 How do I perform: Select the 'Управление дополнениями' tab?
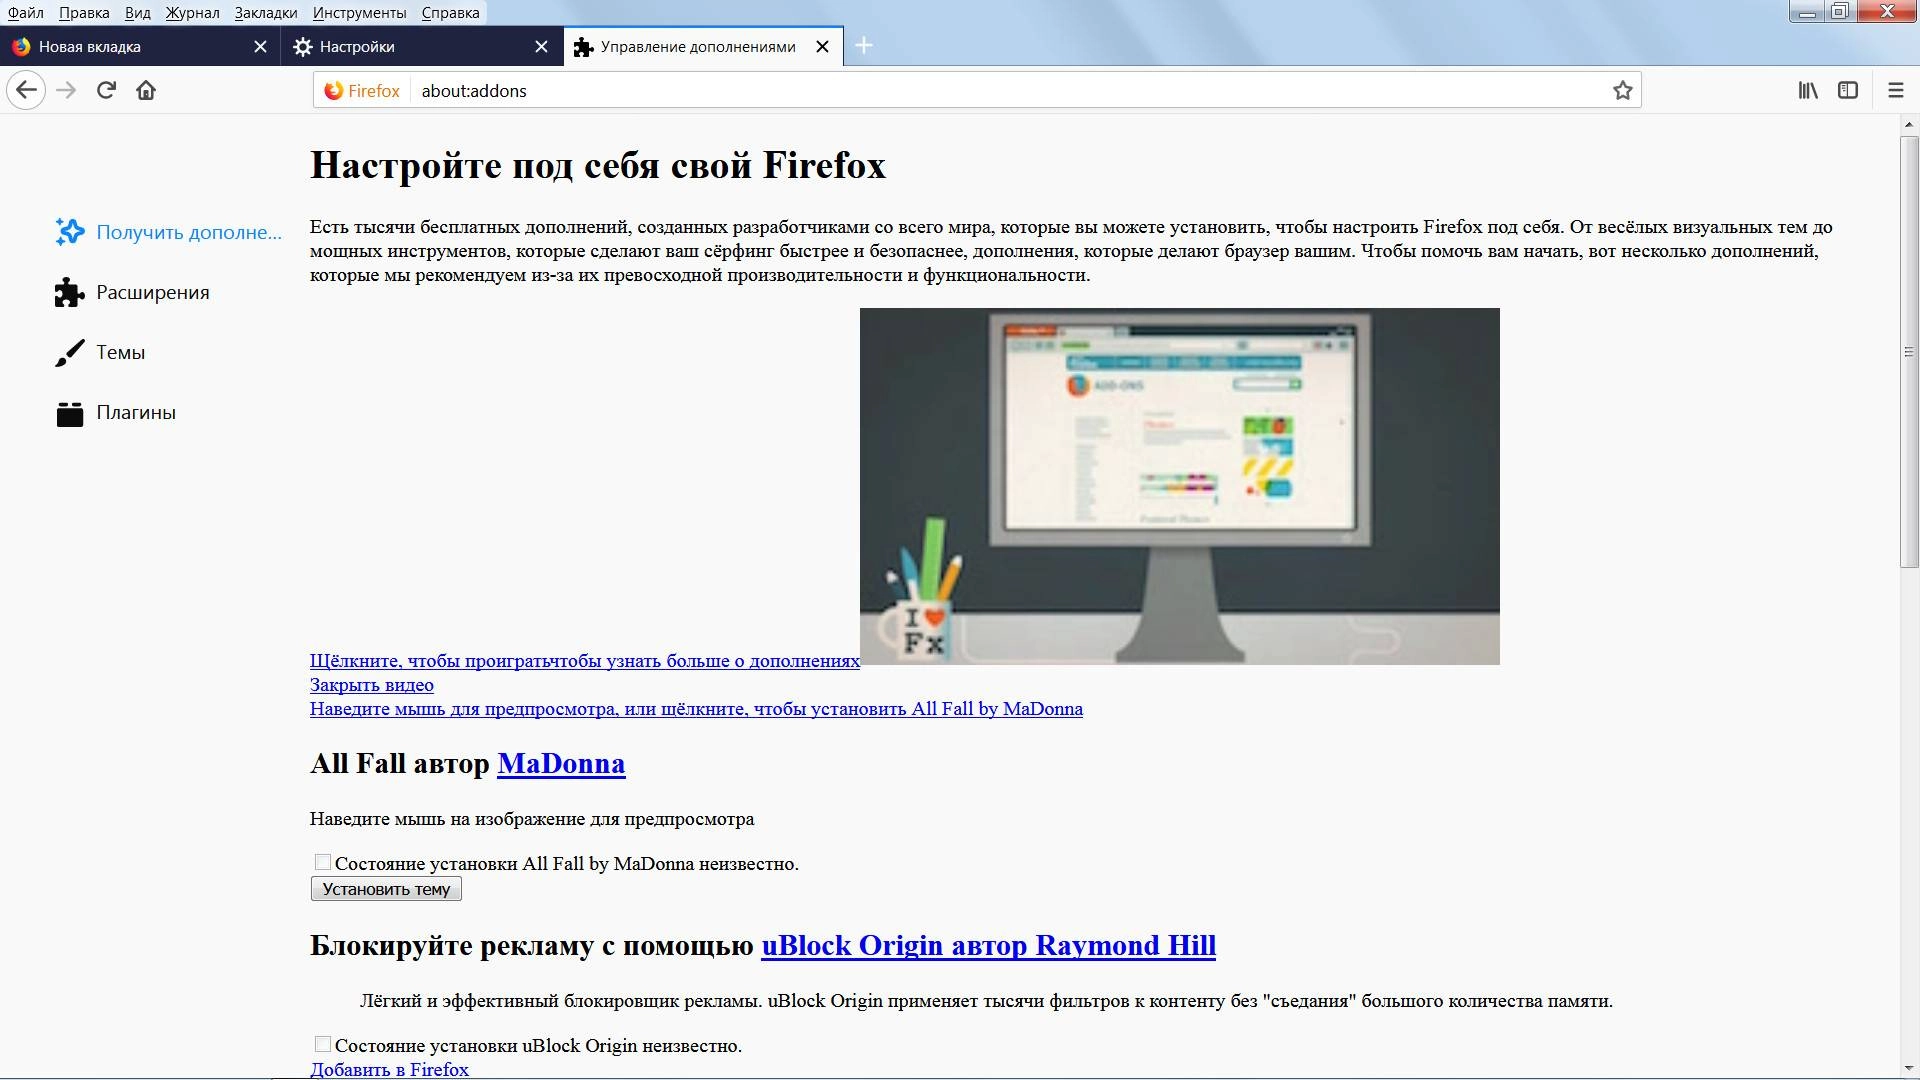pos(703,47)
